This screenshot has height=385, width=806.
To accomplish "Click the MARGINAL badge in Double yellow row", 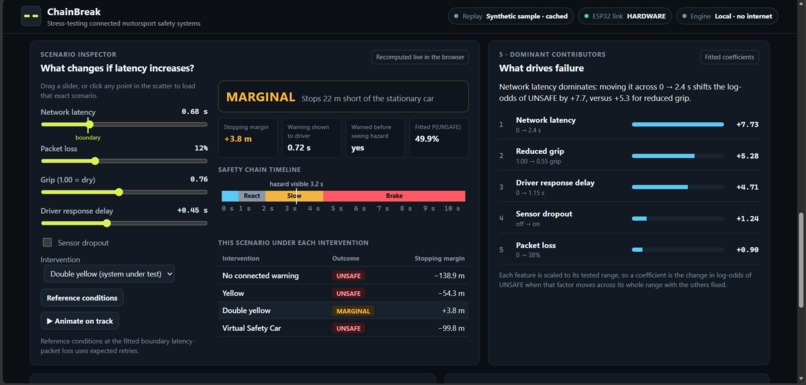I will click(x=353, y=311).
